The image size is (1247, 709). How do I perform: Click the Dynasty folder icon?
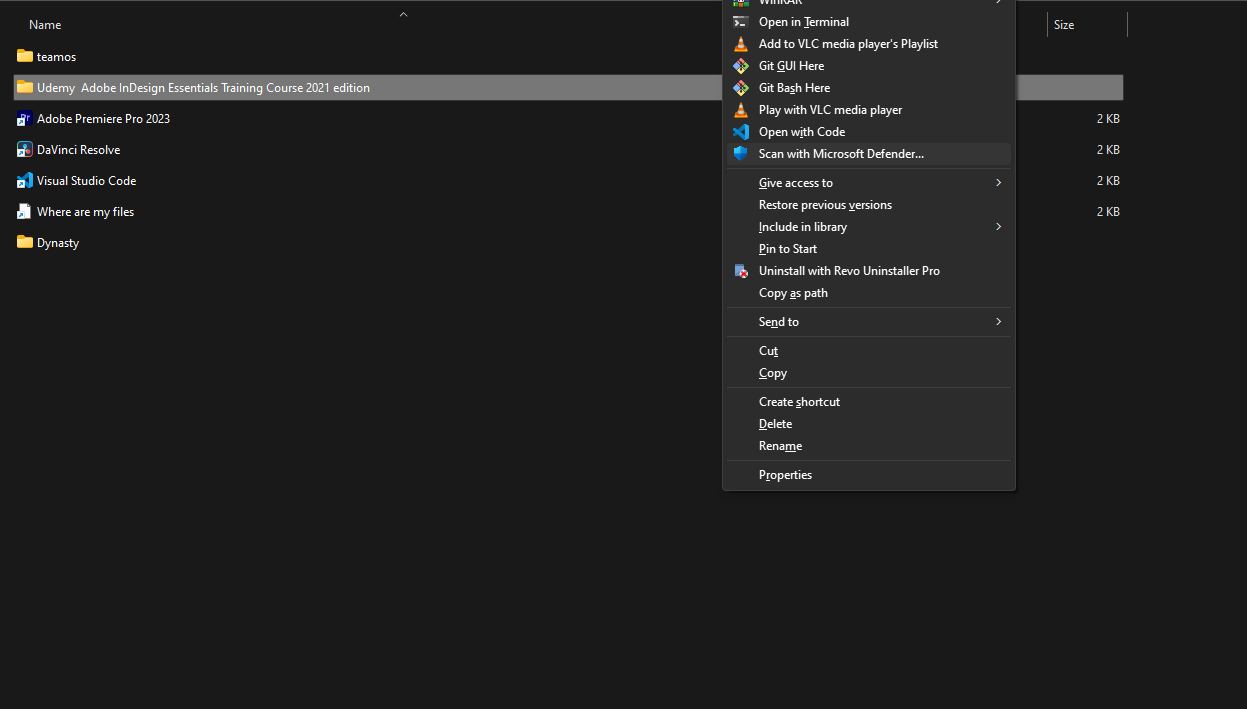coord(25,242)
